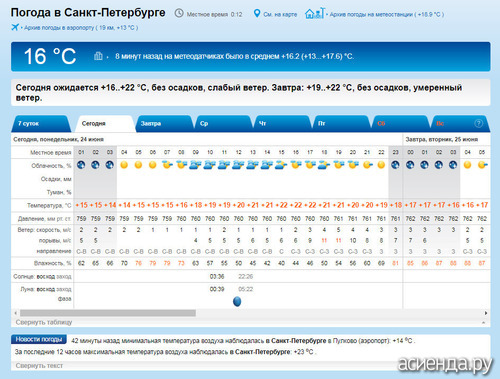Open the «См. на карте» link

pos(280,14)
